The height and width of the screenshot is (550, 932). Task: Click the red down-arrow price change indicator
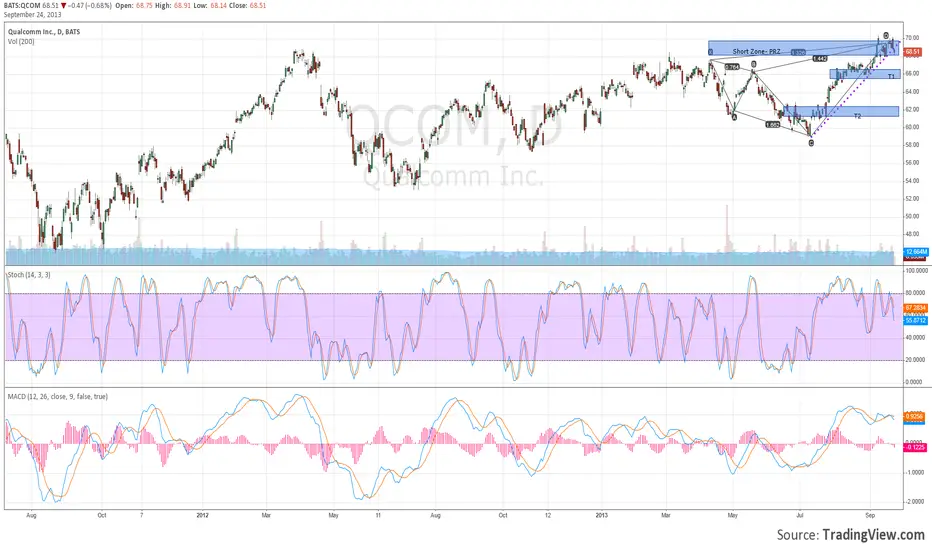coord(64,6)
